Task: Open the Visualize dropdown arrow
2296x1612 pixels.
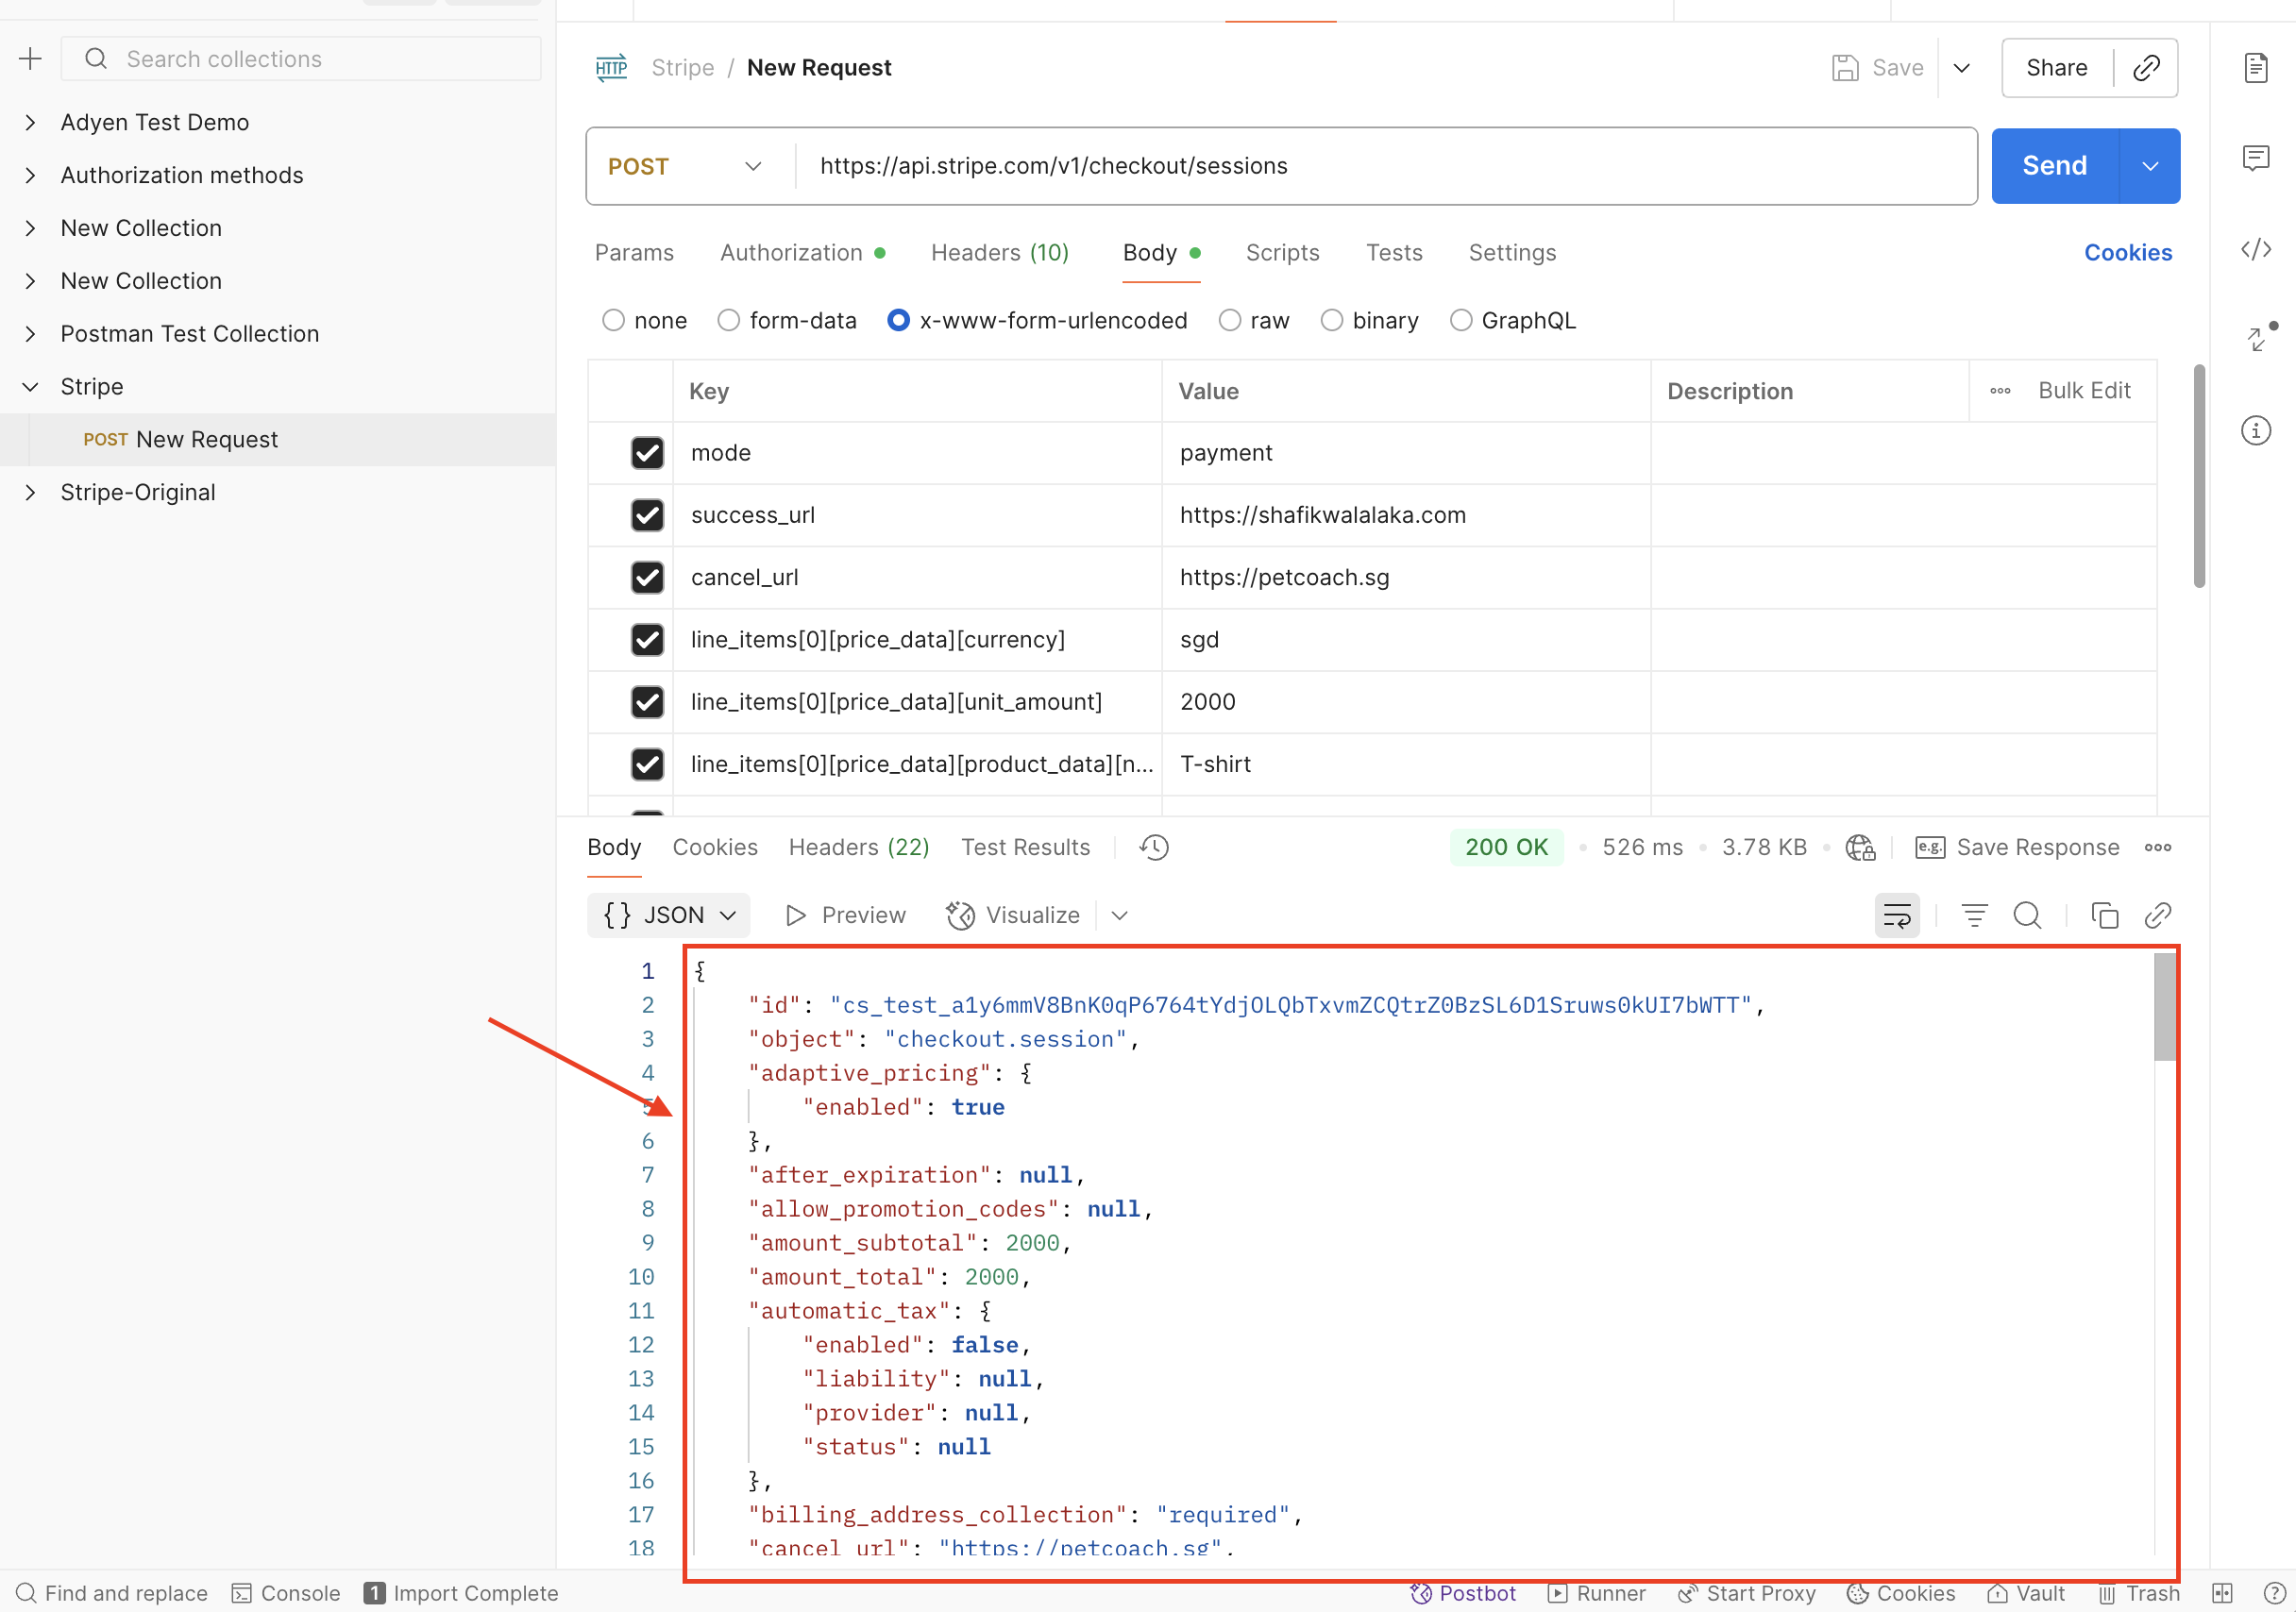Action: pos(1119,915)
